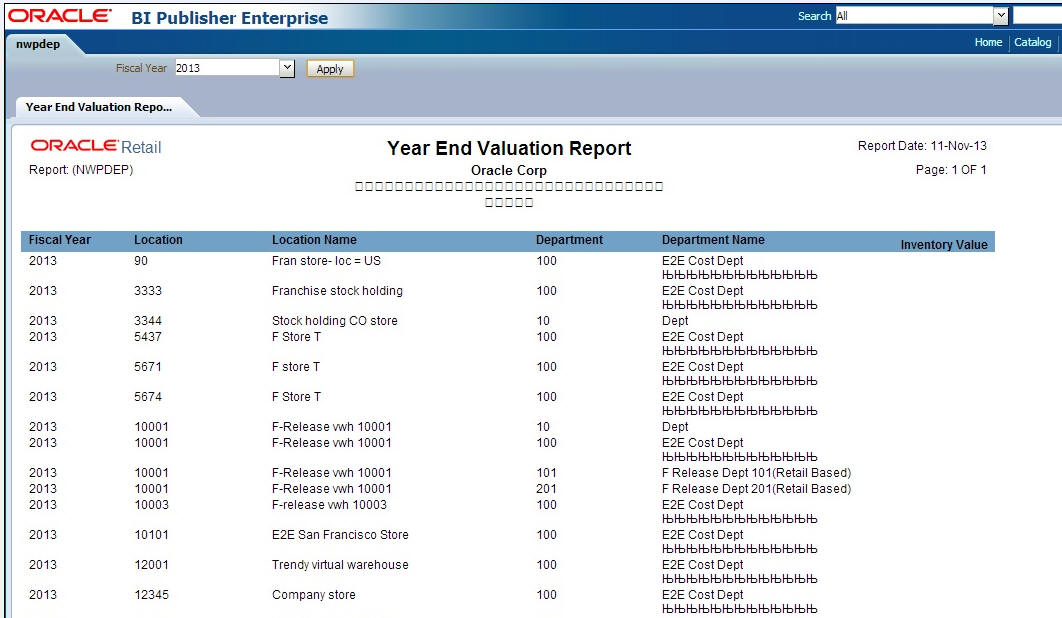
Task: Click E2E Cost Dept in the location 90 row
Action: [x=702, y=261]
